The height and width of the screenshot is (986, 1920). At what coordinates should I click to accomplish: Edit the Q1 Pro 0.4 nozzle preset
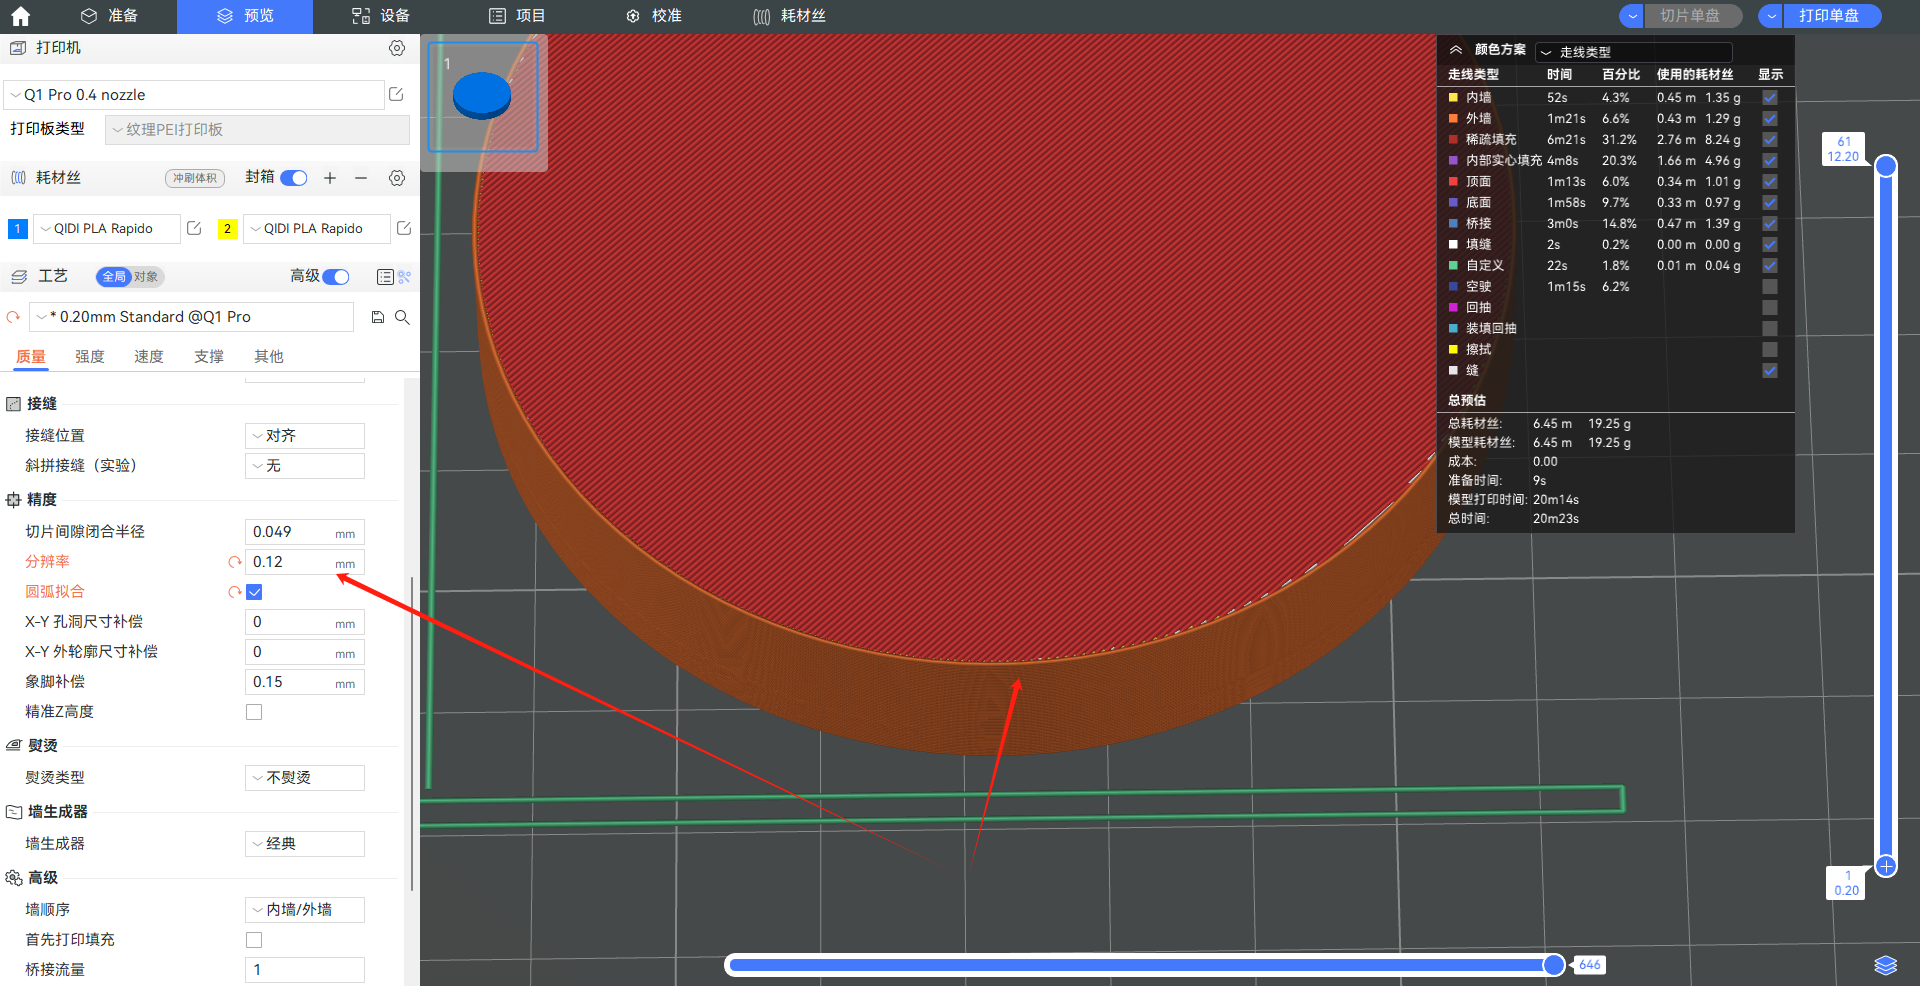[396, 94]
